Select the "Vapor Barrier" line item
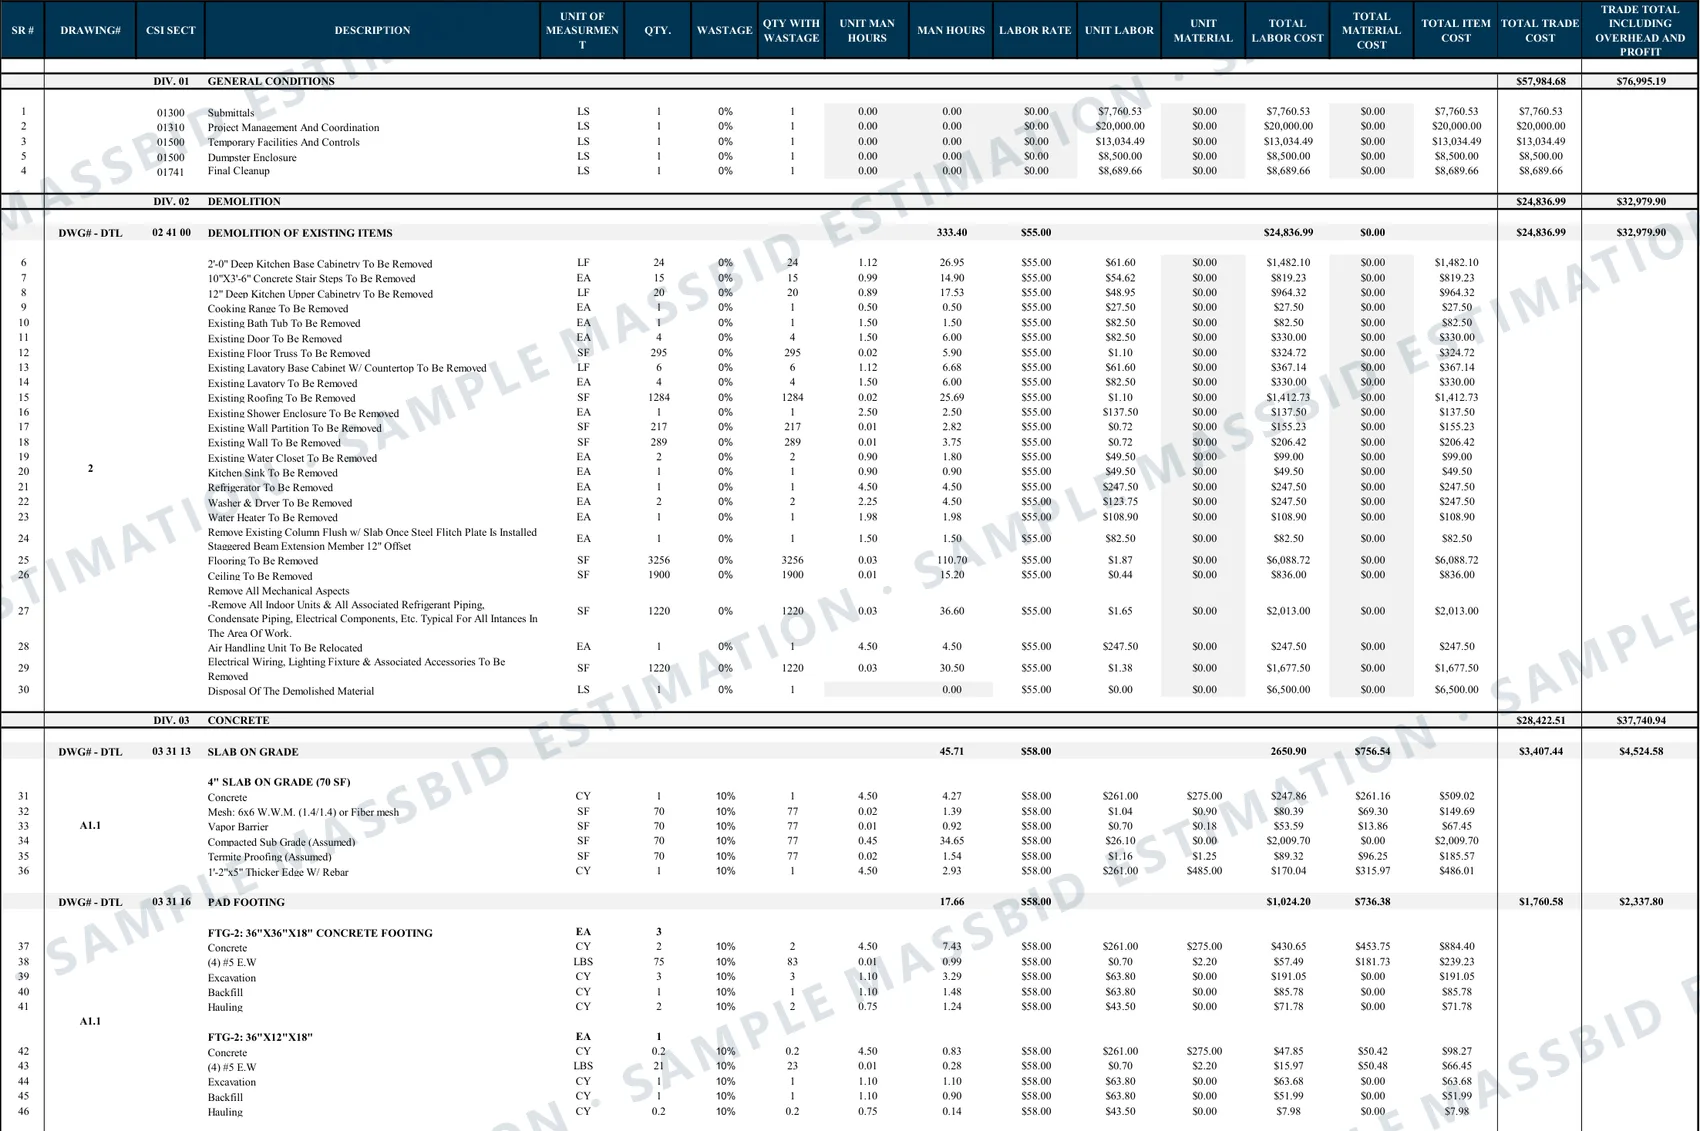1700x1131 pixels. click(238, 827)
